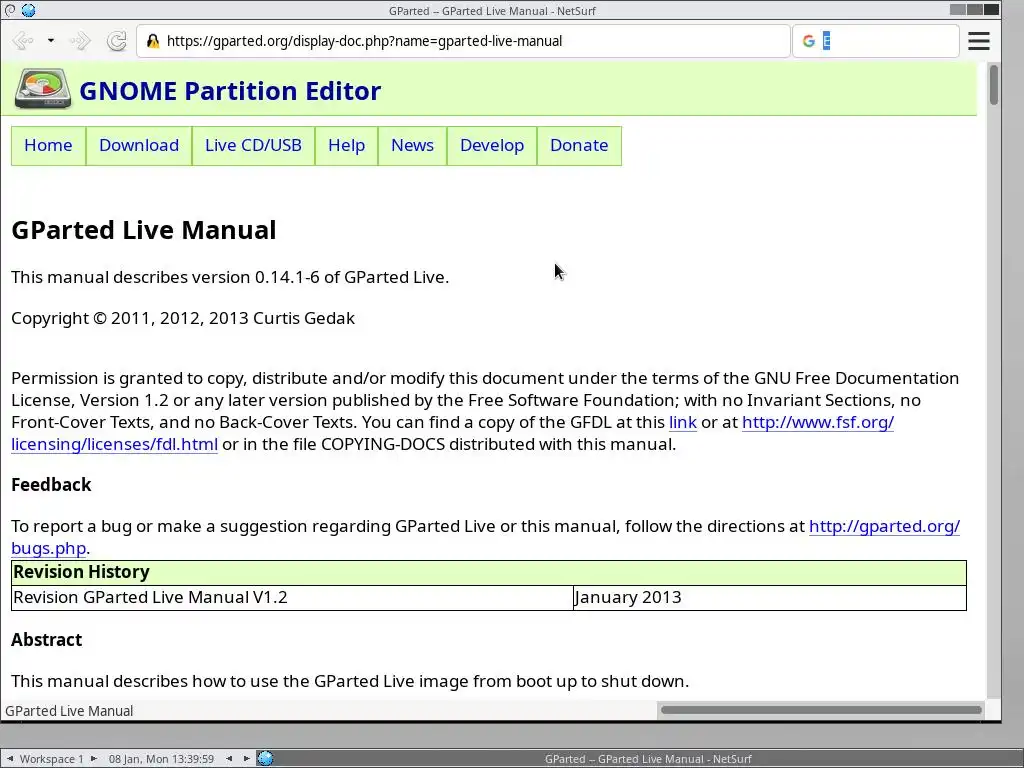The height and width of the screenshot is (768, 1024).
Task: Click the 'January 2013' table cell
Action: pyautogui.click(x=770, y=598)
